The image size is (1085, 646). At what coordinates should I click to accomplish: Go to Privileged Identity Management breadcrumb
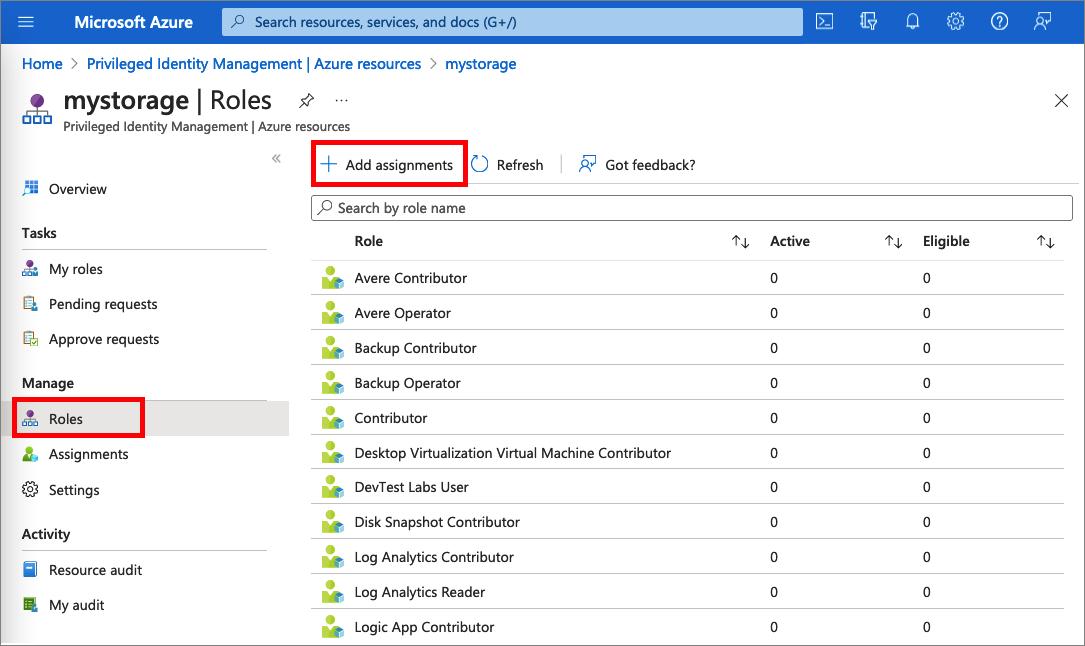pyautogui.click(x=253, y=64)
